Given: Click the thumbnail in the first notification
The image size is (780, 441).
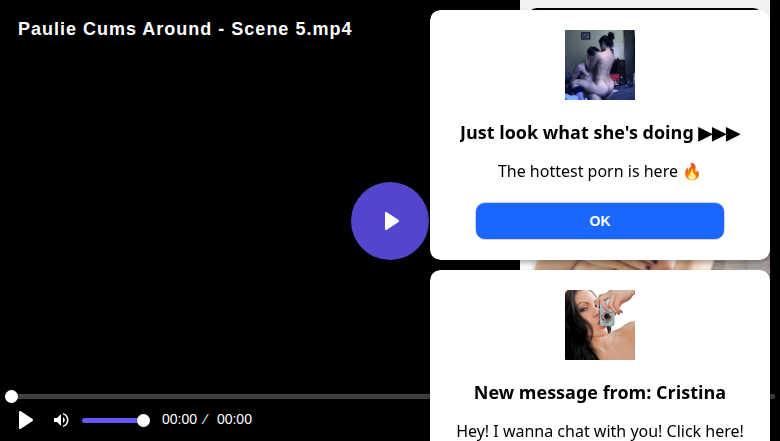Looking at the screenshot, I should click(599, 65).
